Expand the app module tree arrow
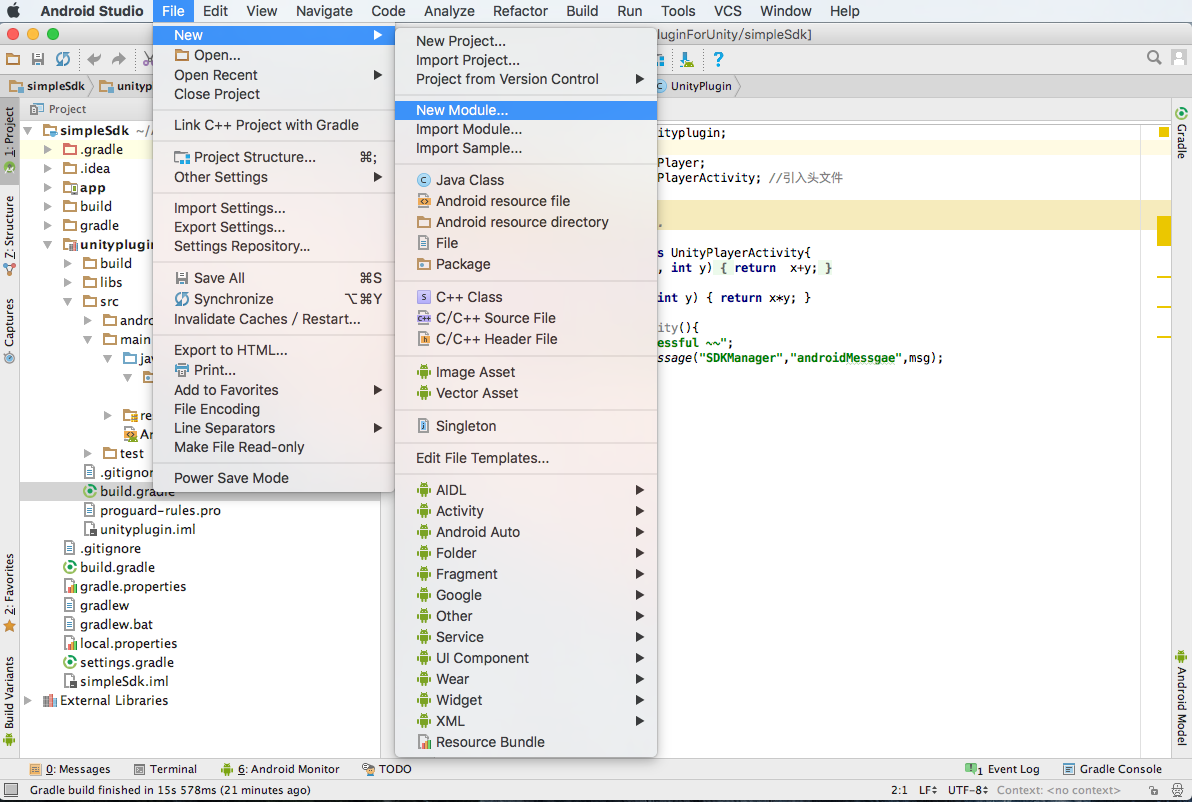This screenshot has height=802, width=1192. [48, 188]
